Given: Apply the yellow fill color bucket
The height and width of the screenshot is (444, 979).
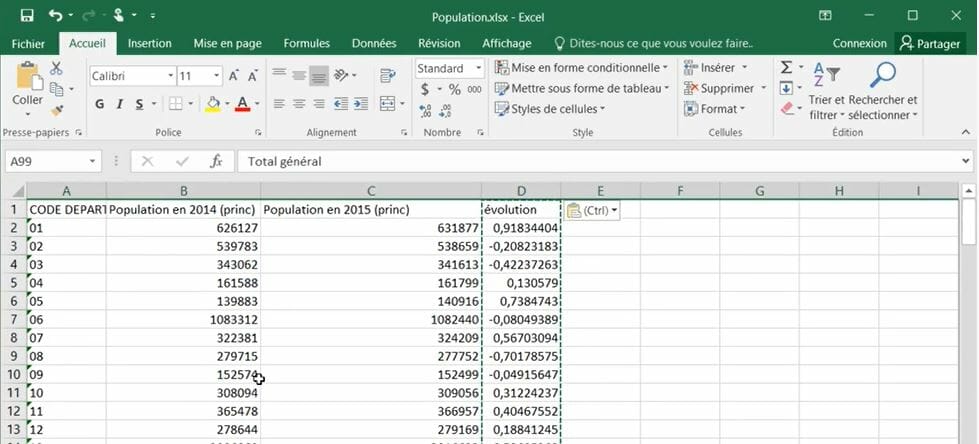Looking at the screenshot, I should [213, 104].
